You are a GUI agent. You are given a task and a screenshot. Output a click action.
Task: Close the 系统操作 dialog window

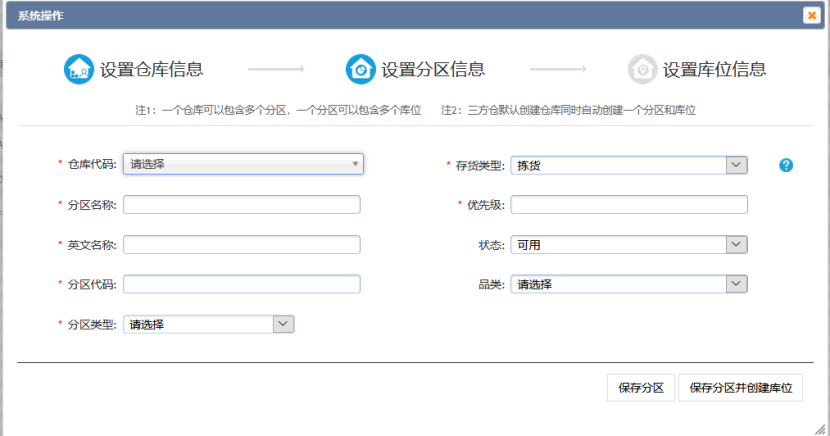point(811,15)
